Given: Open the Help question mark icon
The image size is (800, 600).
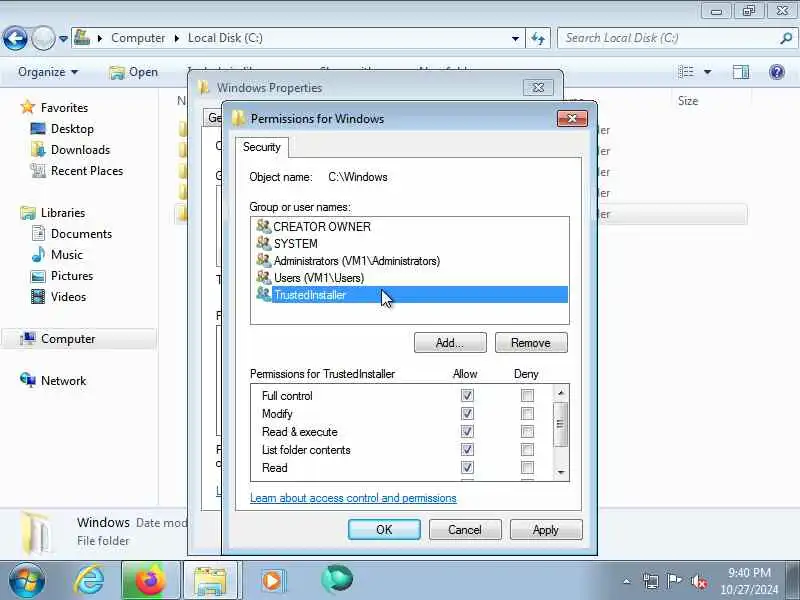Looking at the screenshot, I should (x=777, y=72).
